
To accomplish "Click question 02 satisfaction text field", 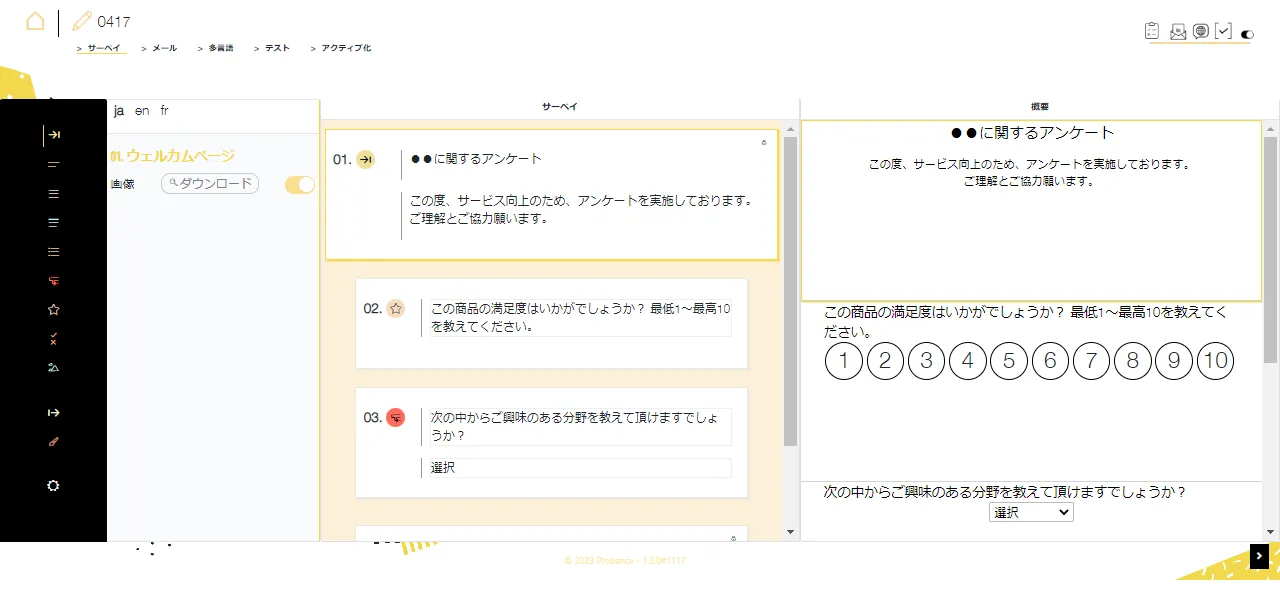I will pyautogui.click(x=580, y=318).
